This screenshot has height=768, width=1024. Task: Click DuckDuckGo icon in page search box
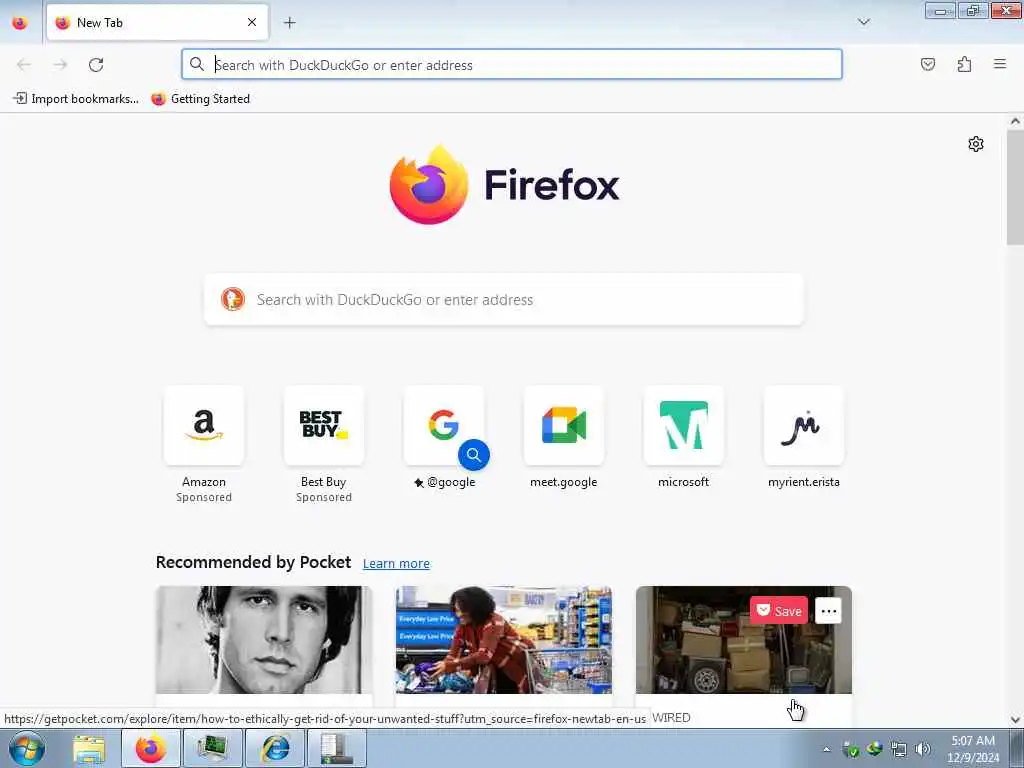[x=232, y=299]
